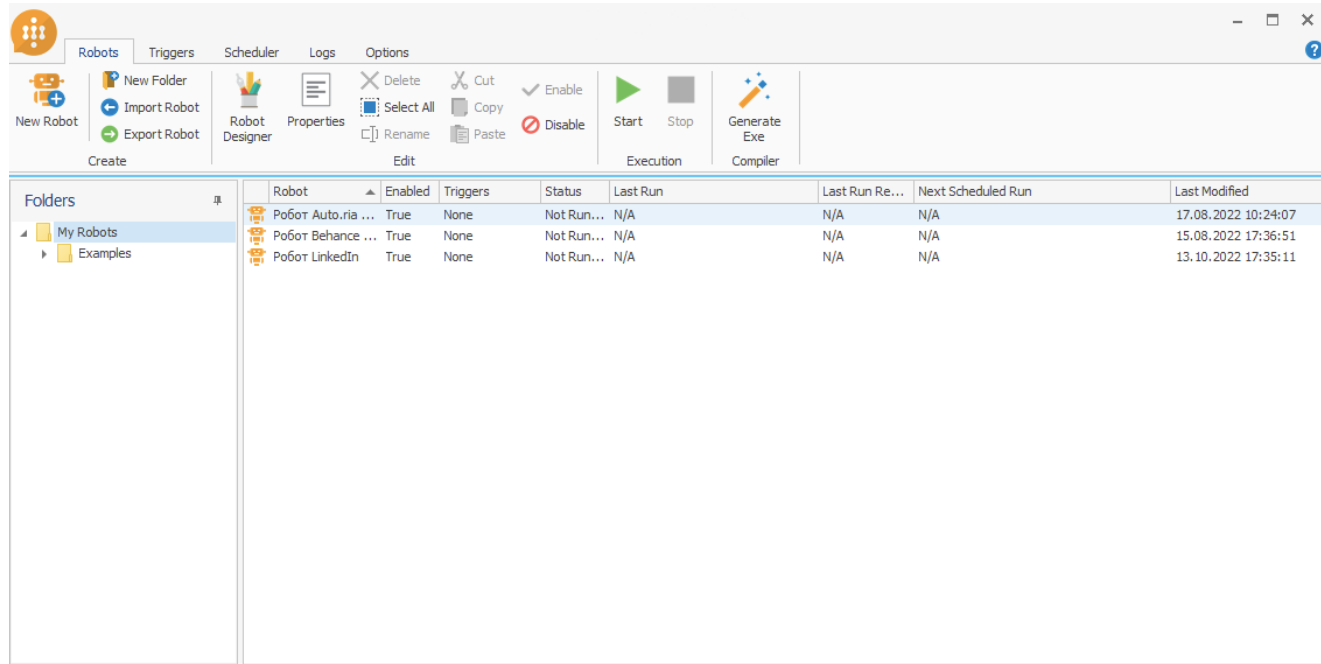1321x664 pixels.
Task: Open the Scheduler tab
Action: pos(251,52)
